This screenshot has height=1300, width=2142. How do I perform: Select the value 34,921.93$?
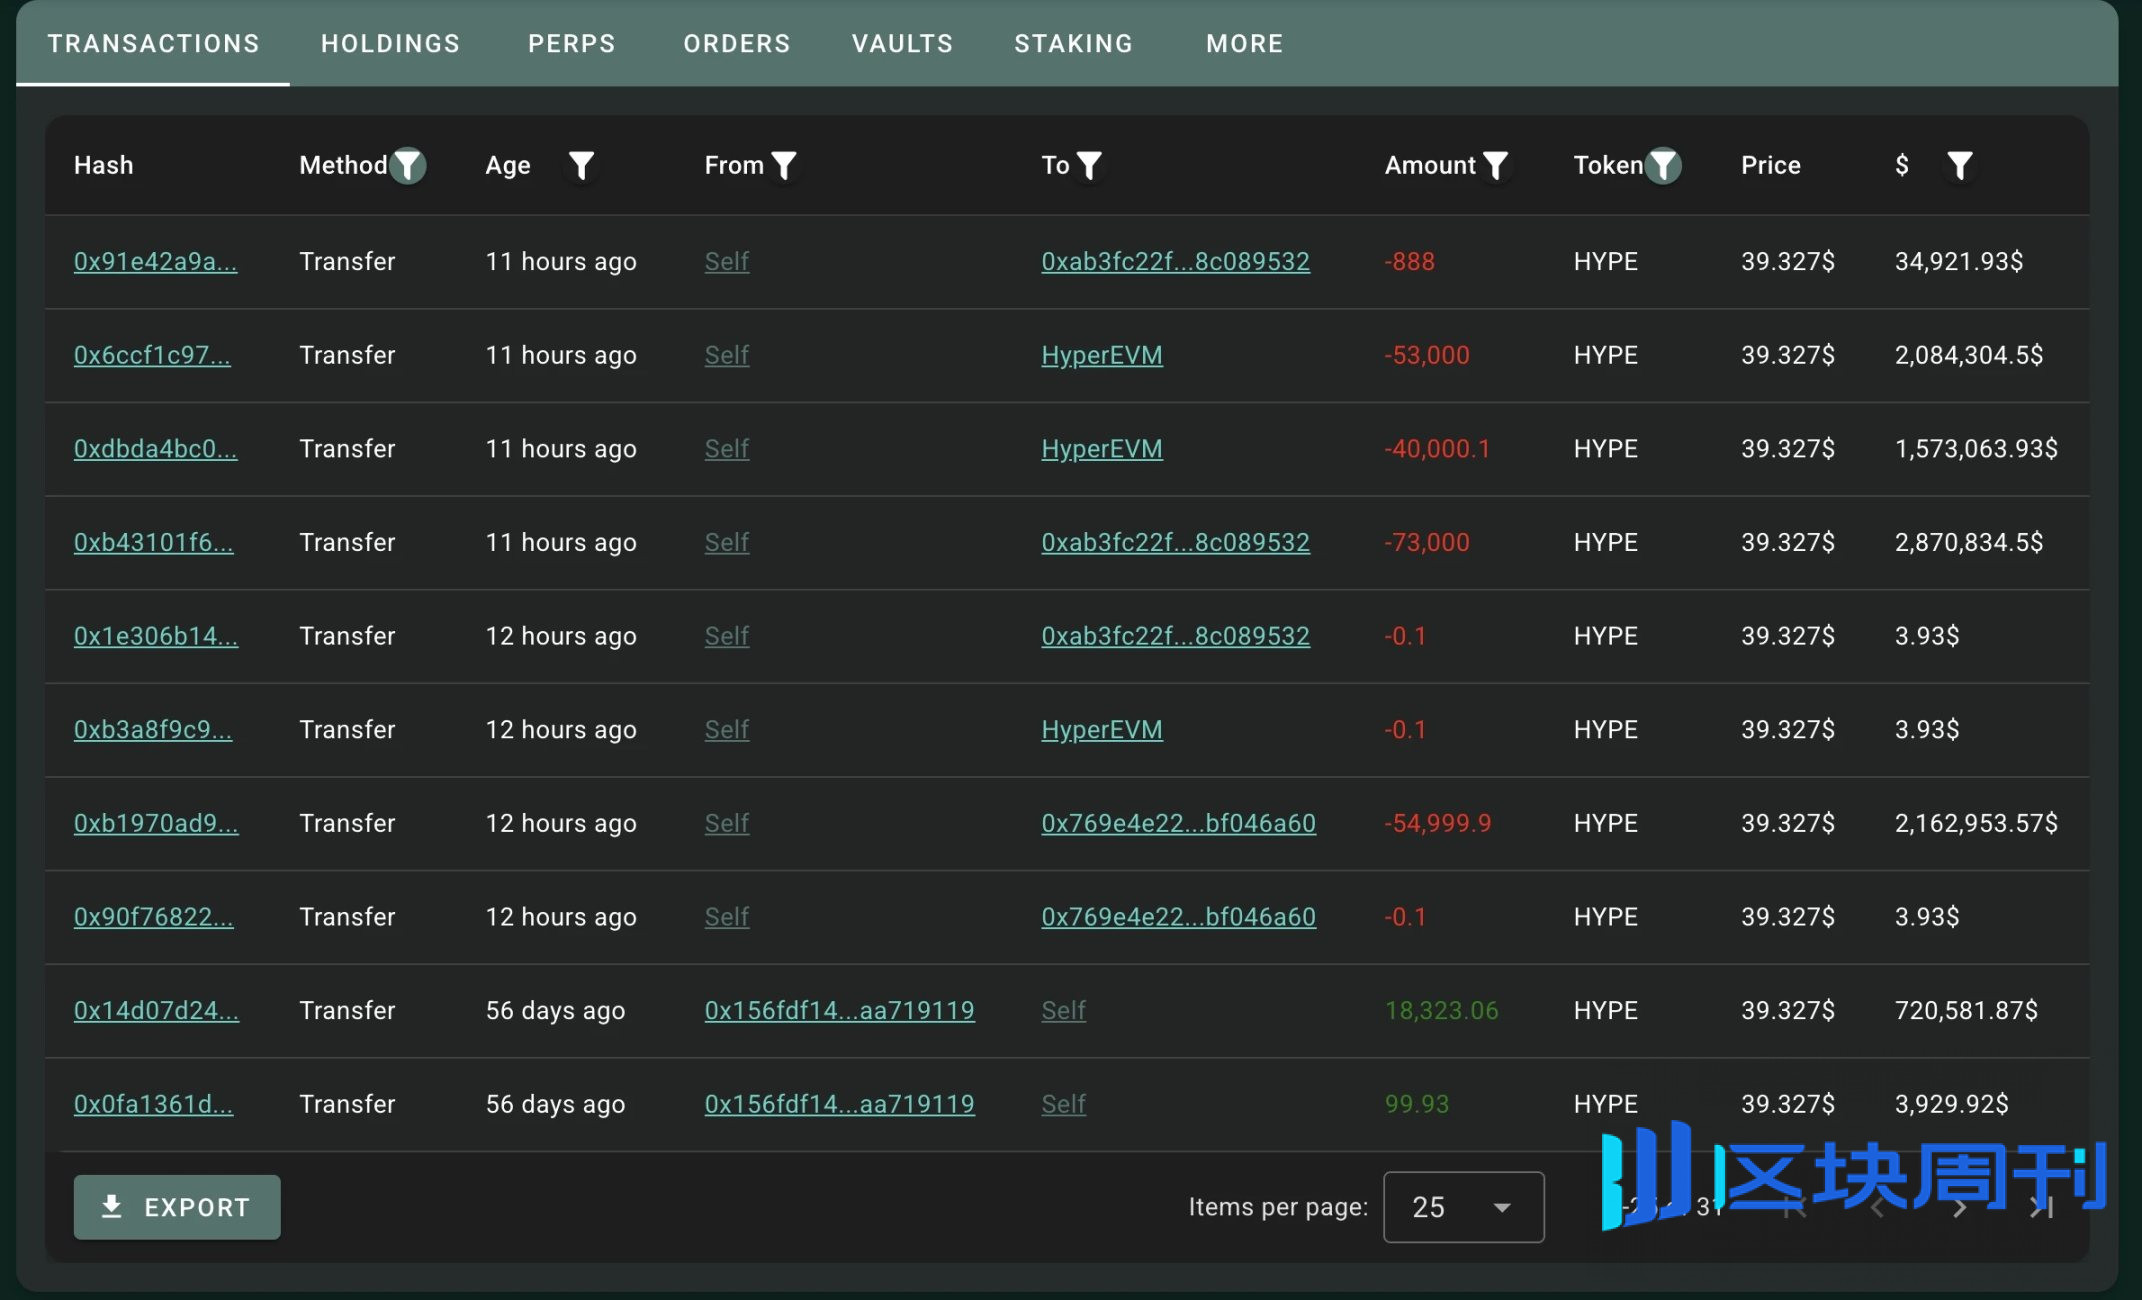(1958, 261)
